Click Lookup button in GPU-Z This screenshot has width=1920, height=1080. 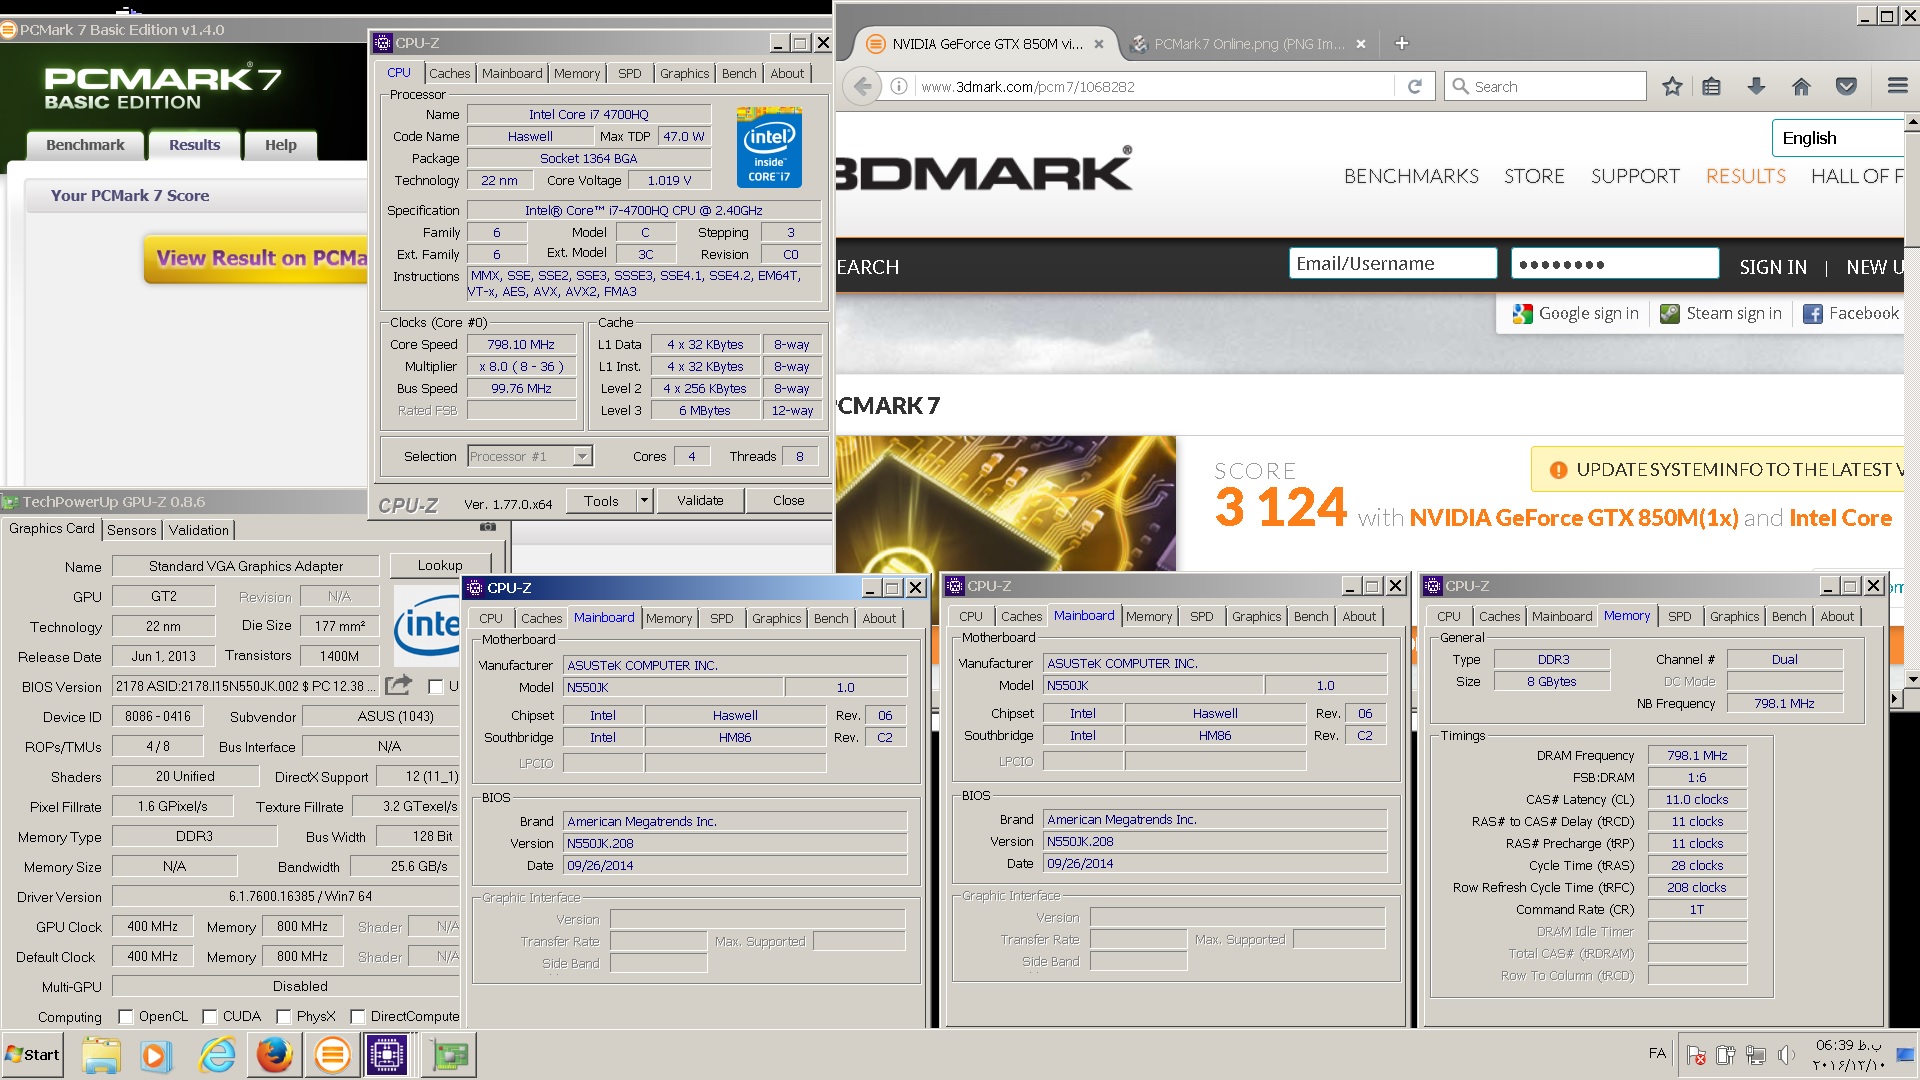[x=440, y=565]
